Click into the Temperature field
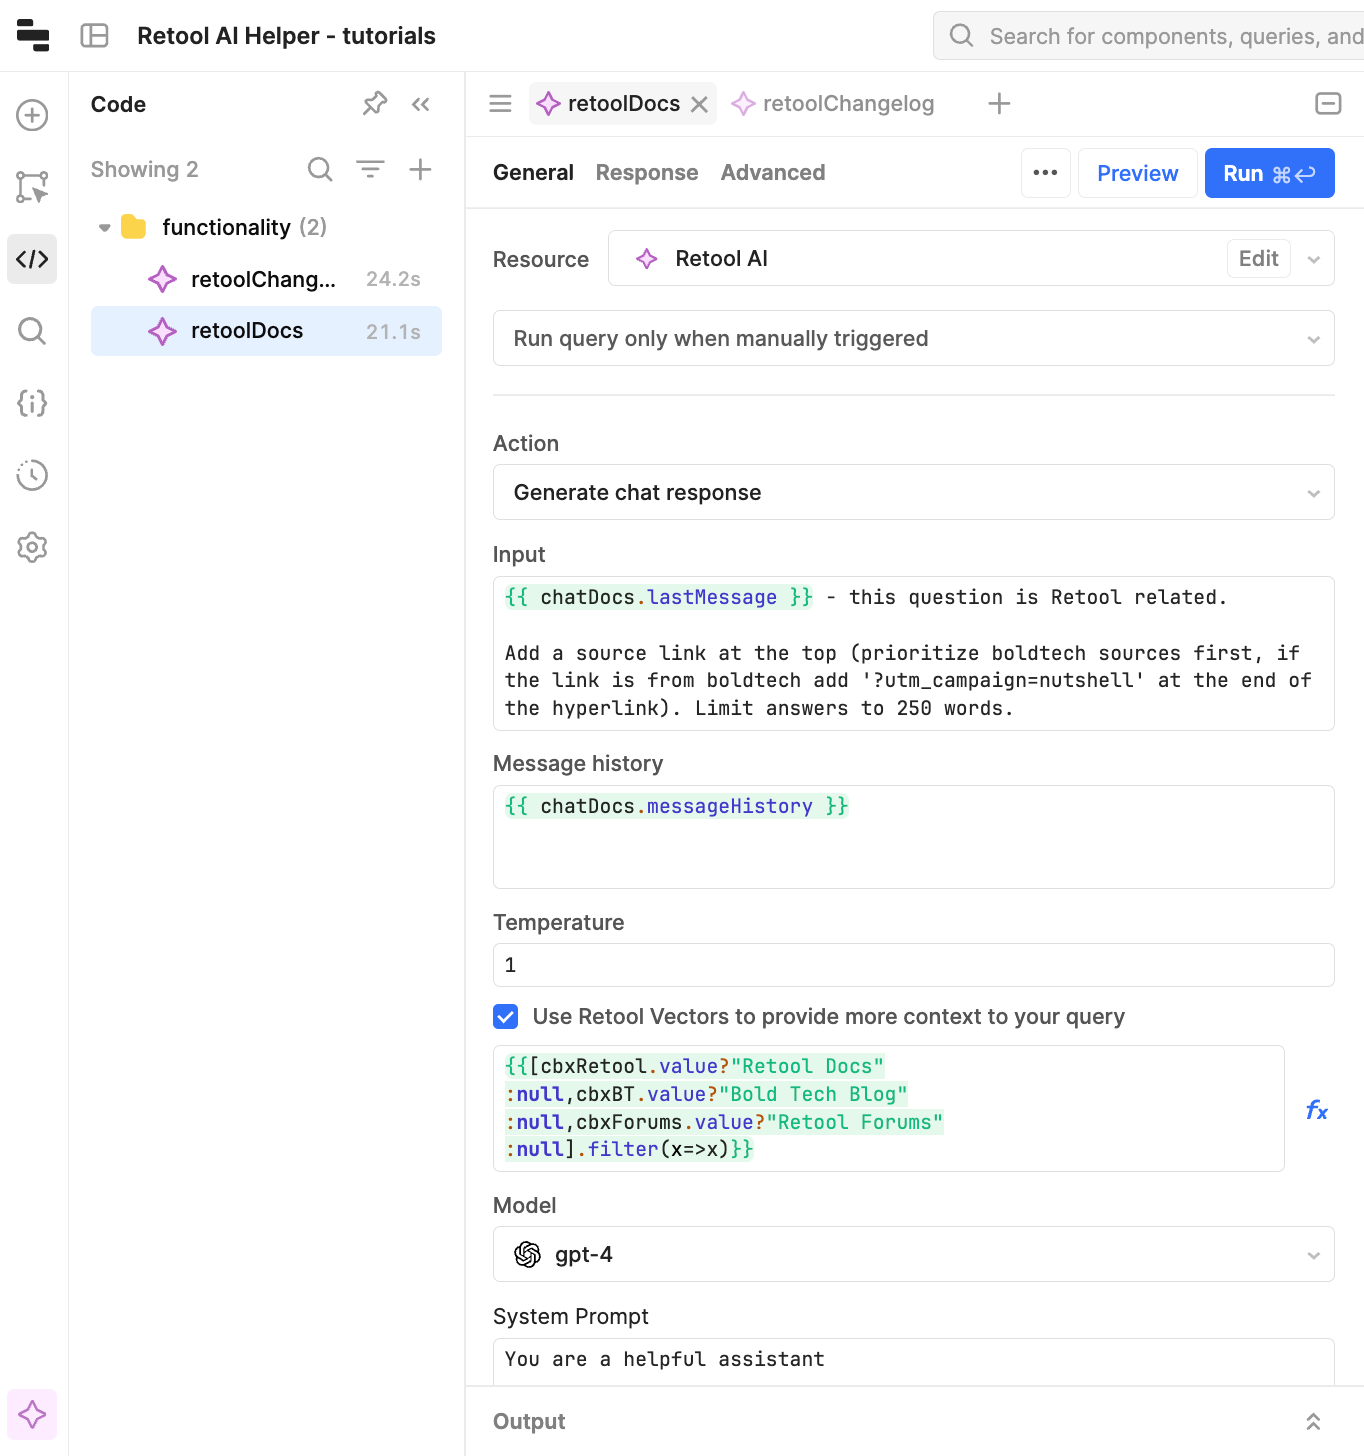This screenshot has height=1456, width=1364. (x=914, y=965)
